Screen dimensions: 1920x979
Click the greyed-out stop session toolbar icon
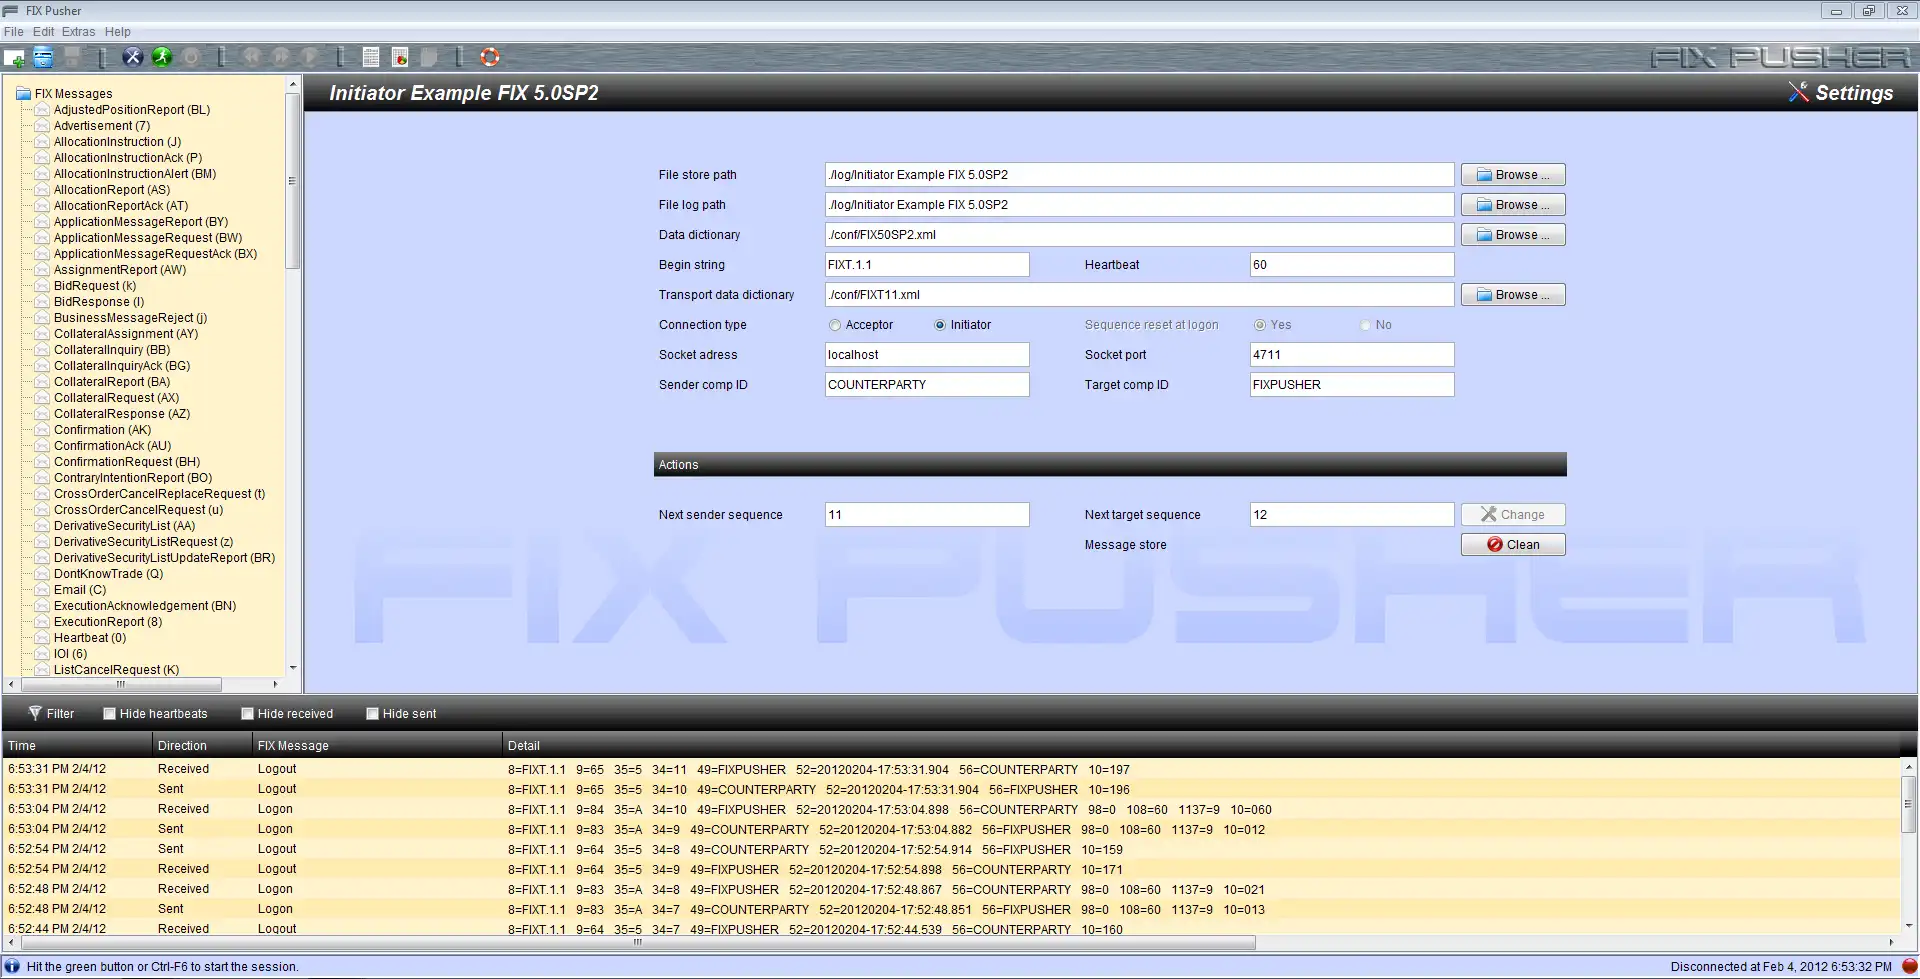pos(190,57)
